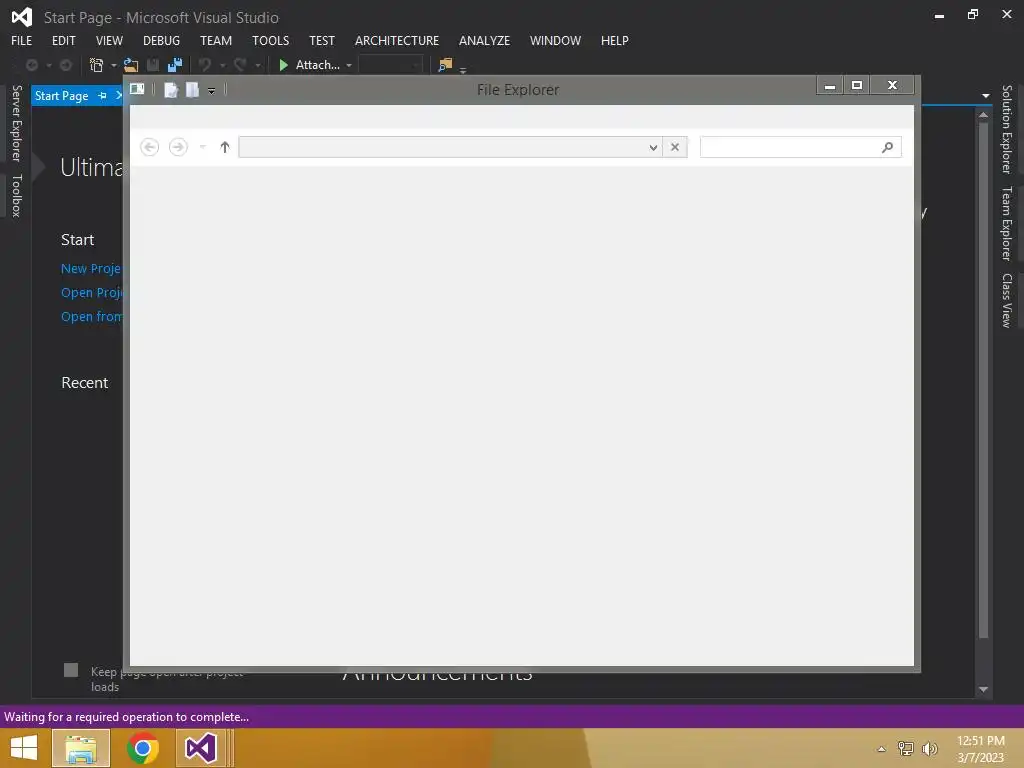Open the New Project dropdown arrow
The width and height of the screenshot is (1024, 768).
[x=114, y=65]
